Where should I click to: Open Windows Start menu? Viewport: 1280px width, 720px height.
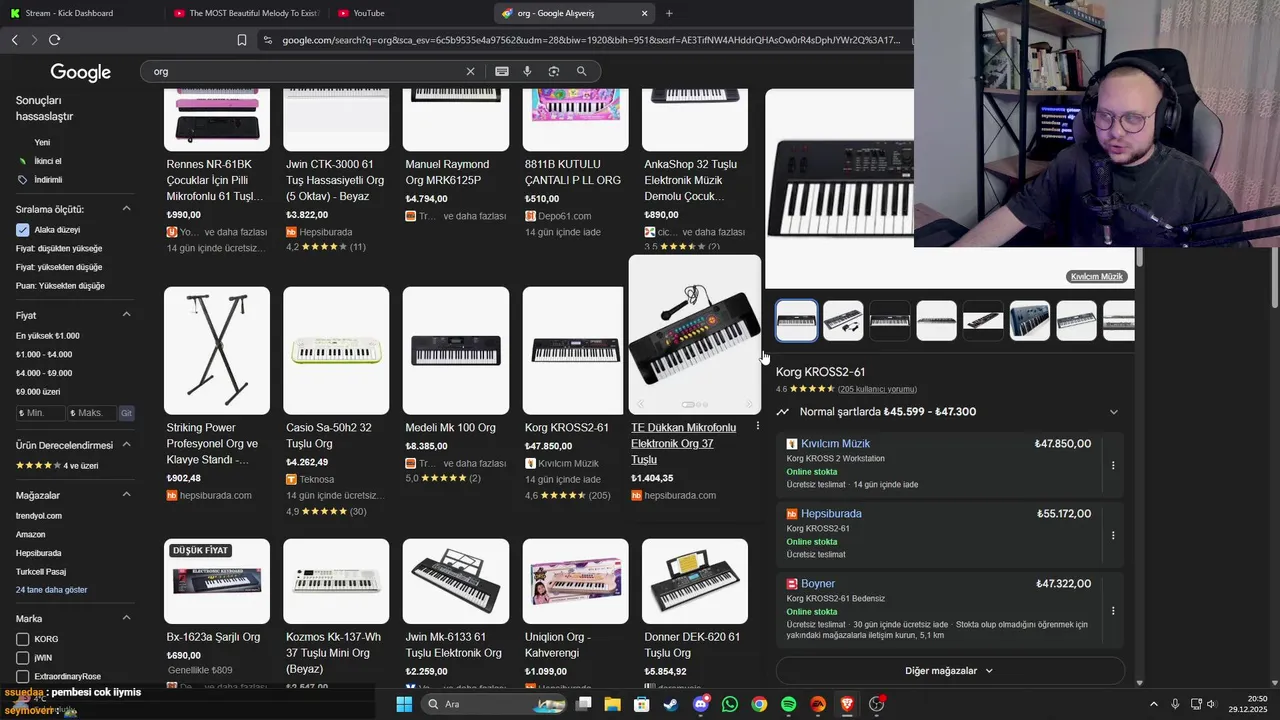tap(404, 704)
